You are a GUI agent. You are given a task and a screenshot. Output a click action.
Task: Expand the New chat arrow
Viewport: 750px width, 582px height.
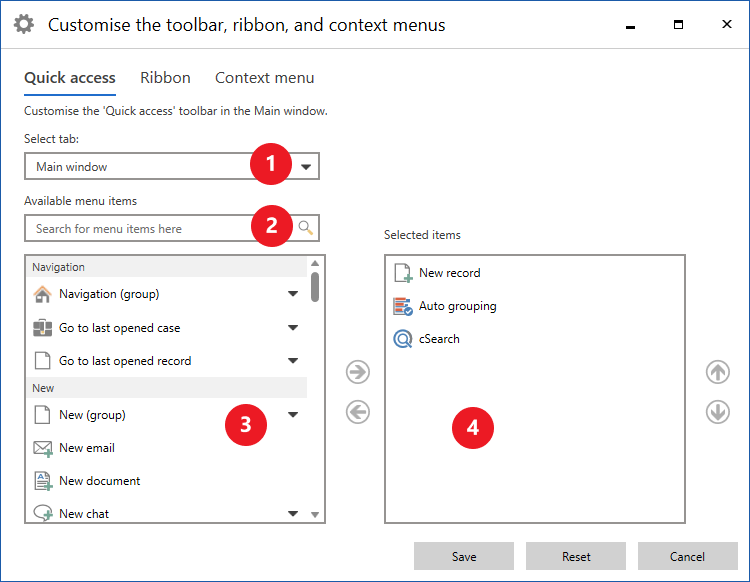click(293, 514)
